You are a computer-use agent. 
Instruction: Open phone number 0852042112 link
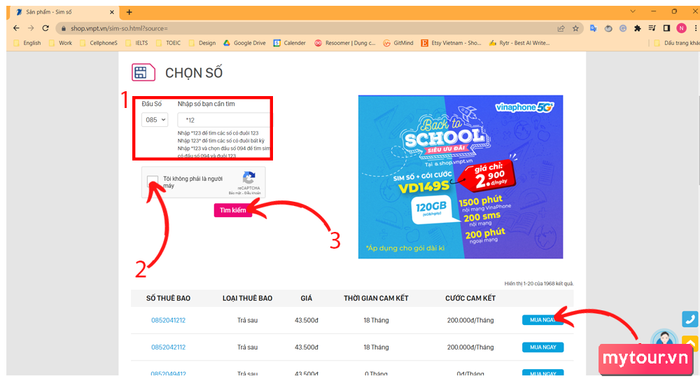point(168,347)
